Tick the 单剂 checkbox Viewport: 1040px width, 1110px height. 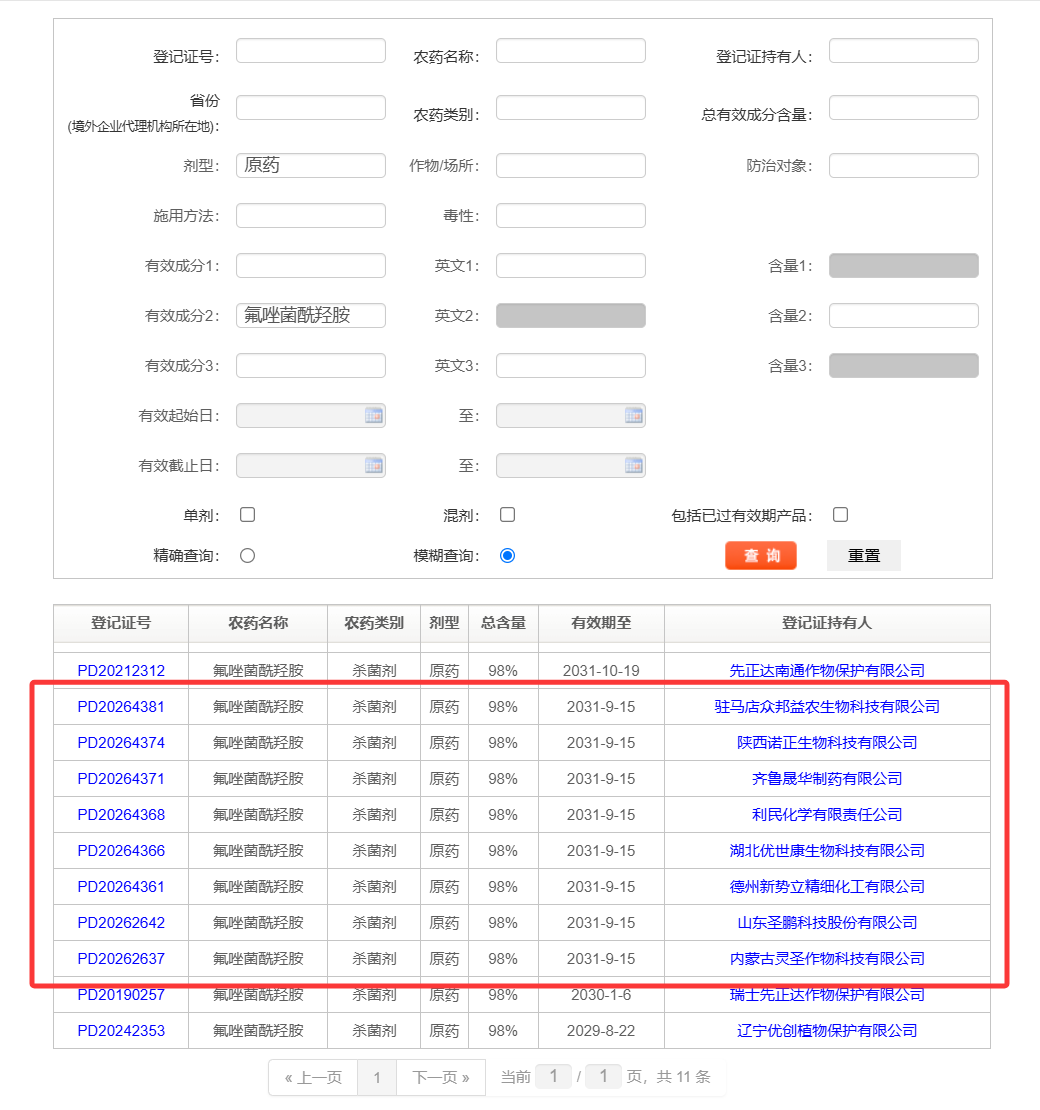coord(247,515)
